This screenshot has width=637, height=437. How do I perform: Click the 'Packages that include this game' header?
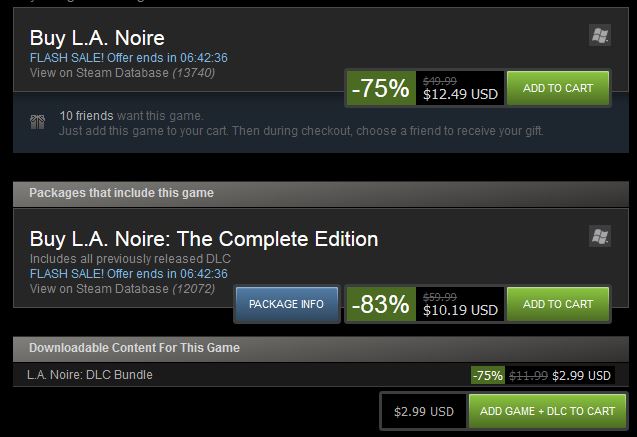click(x=321, y=193)
